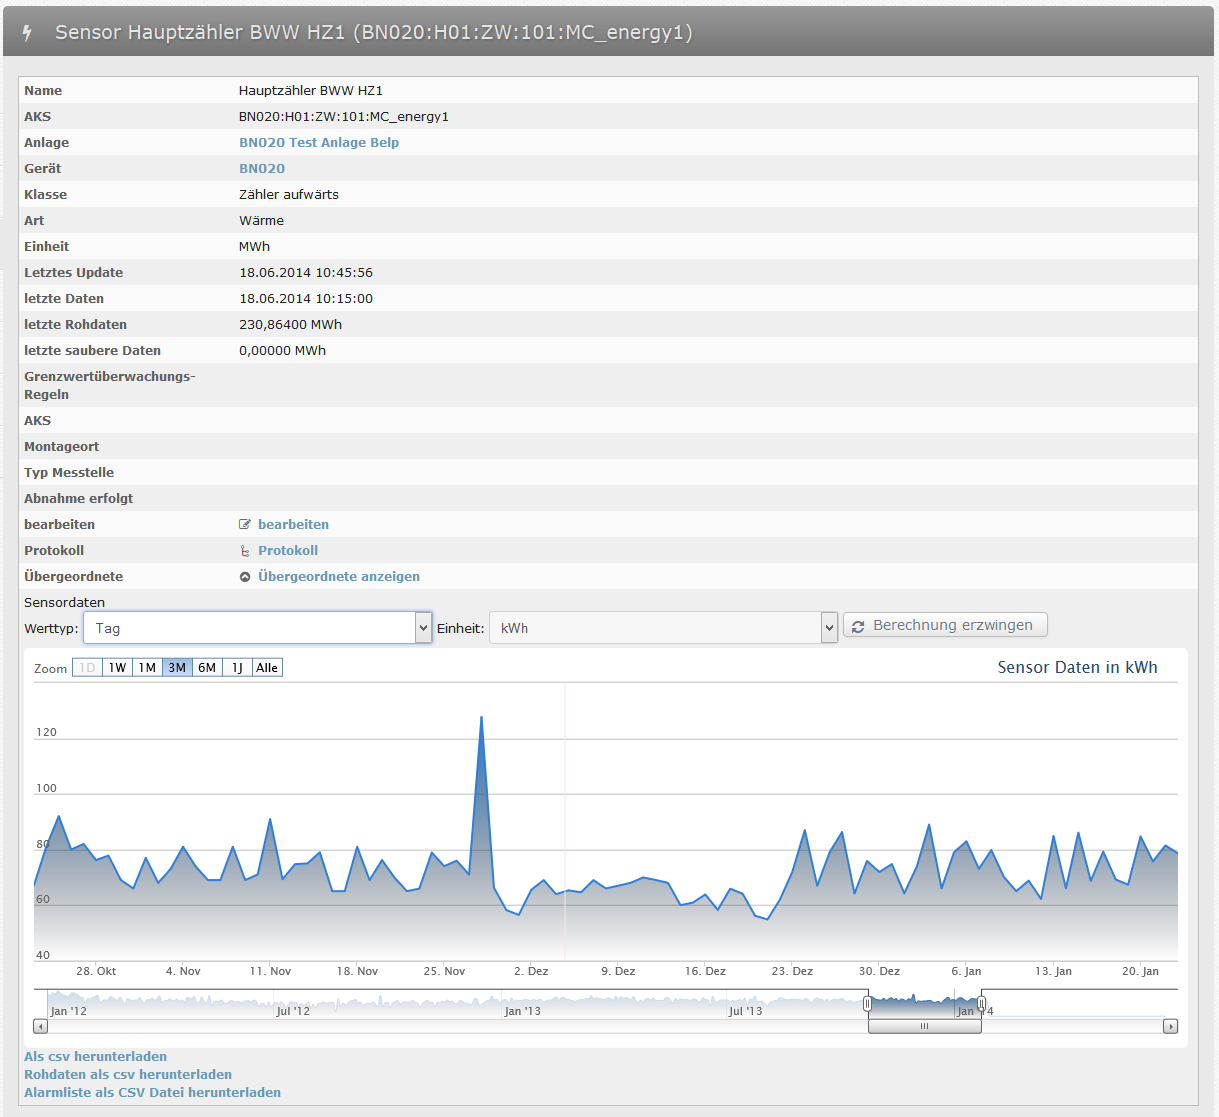Select the 1D zoom range
This screenshot has width=1219, height=1117.
(x=88, y=667)
